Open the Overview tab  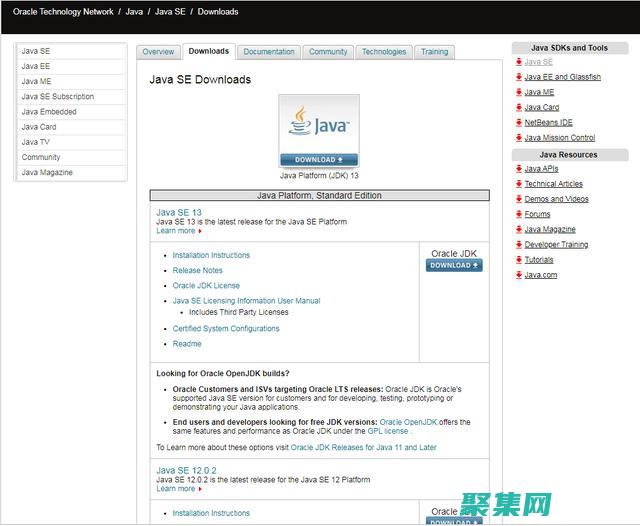158,52
